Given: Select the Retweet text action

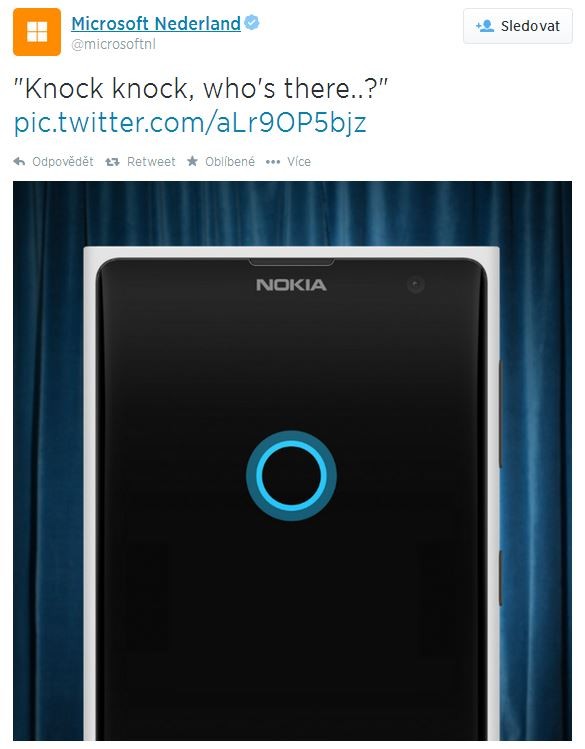Looking at the screenshot, I should click(151, 162).
